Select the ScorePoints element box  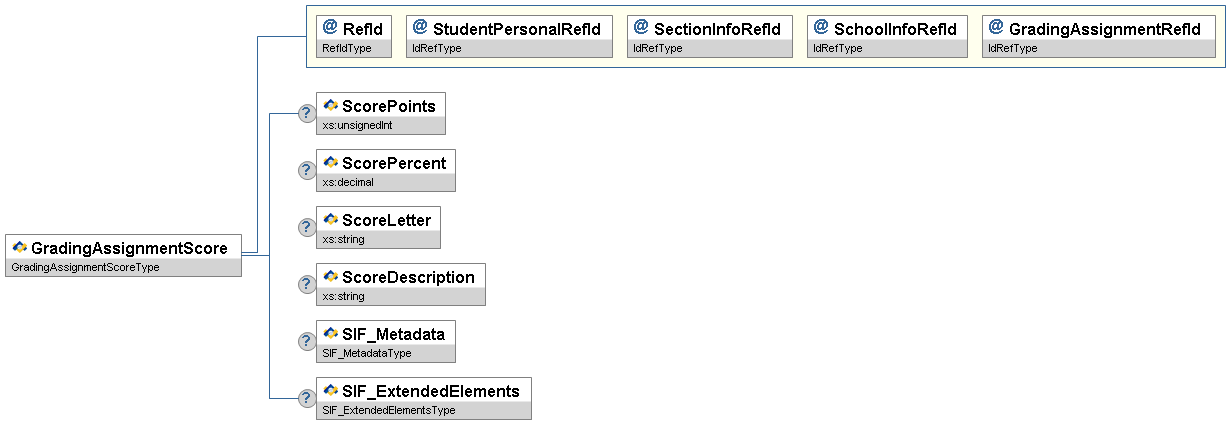click(x=390, y=105)
